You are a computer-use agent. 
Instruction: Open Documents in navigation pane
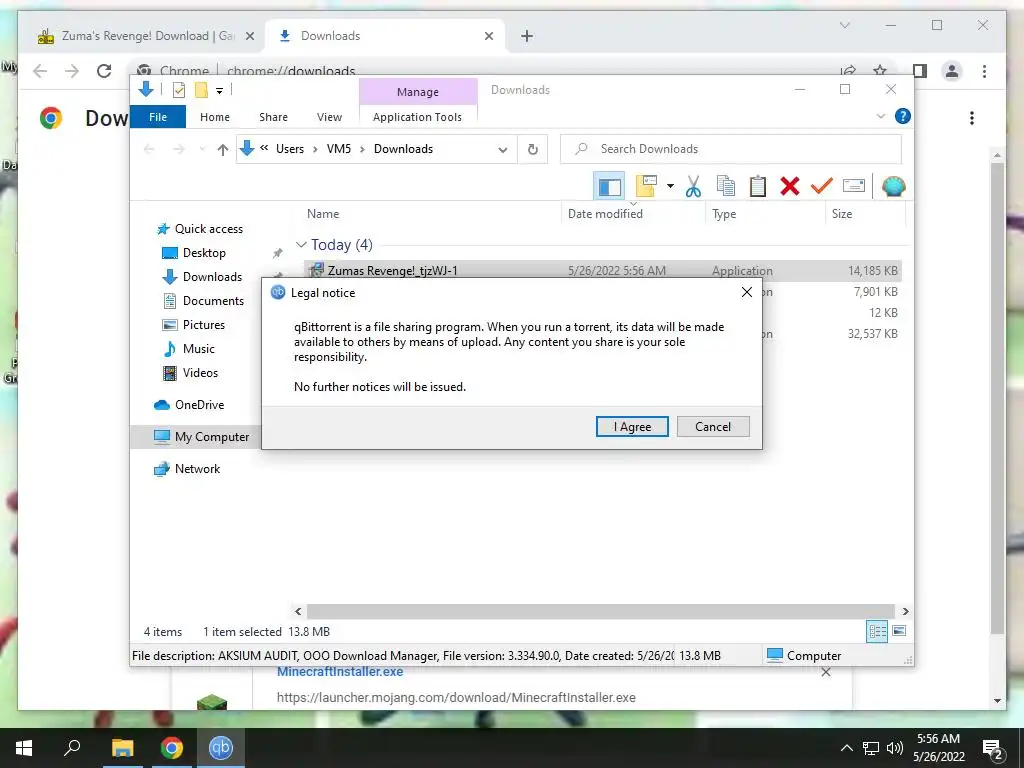(213, 301)
